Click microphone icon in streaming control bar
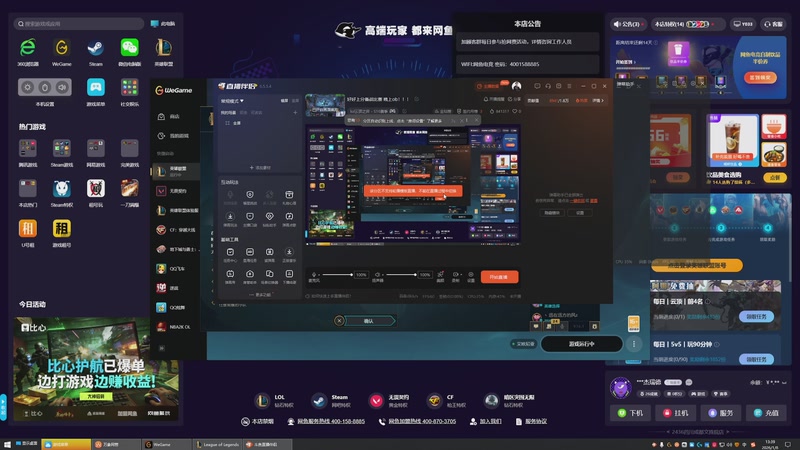This screenshot has width=800, height=450. coord(314,274)
